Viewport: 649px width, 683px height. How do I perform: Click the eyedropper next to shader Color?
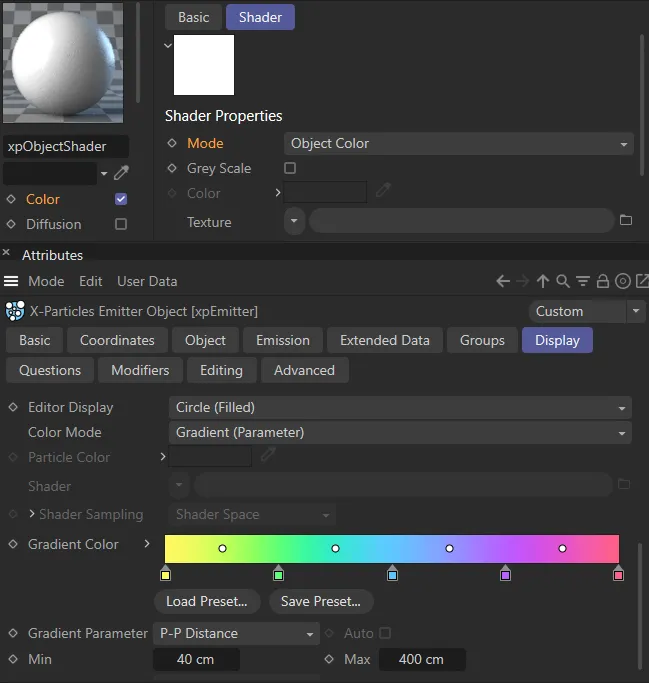383,190
